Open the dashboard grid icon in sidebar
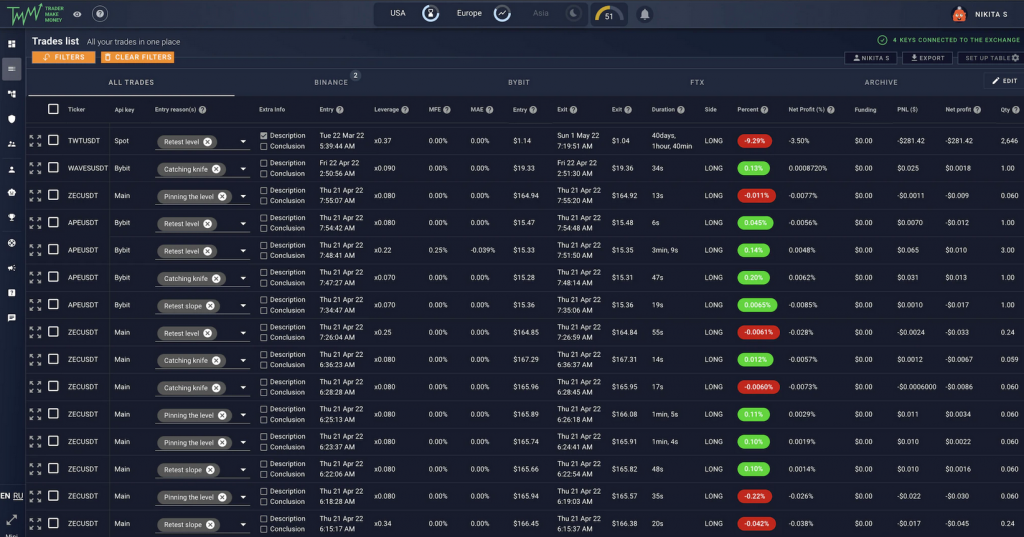This screenshot has width=1024, height=537. 12,44
